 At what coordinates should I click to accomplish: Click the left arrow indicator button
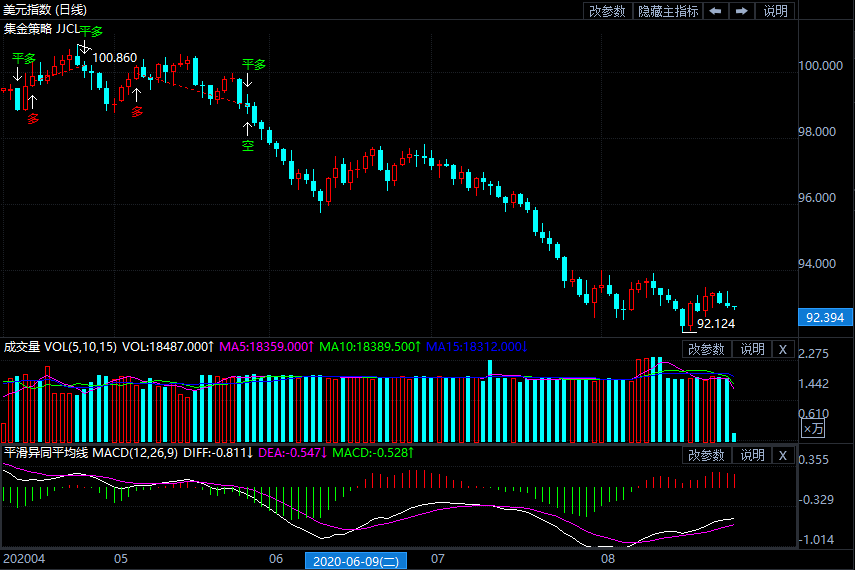click(x=716, y=11)
